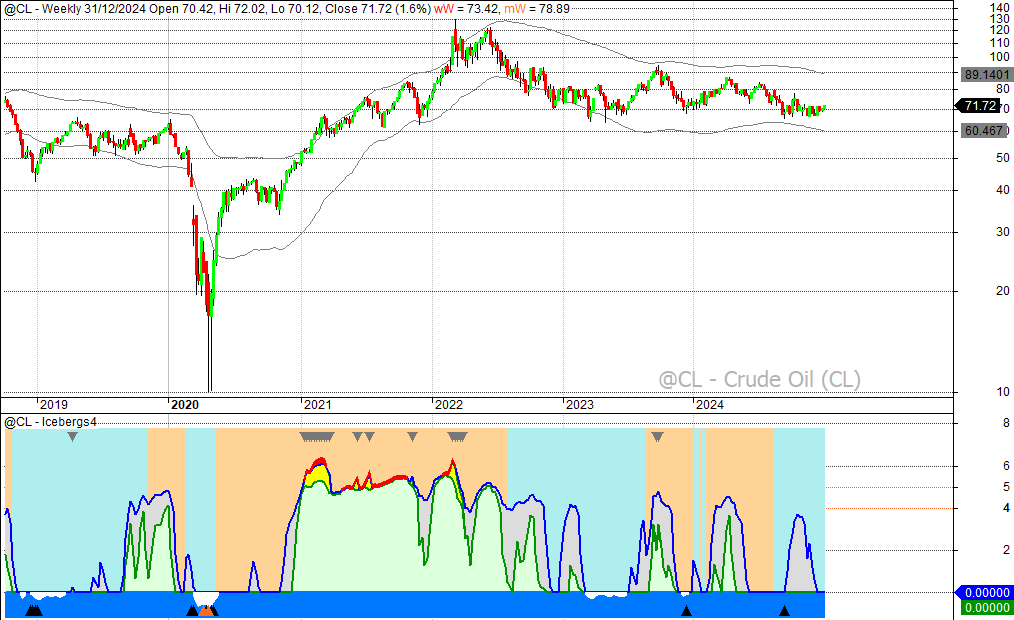
Task: Click the 2020 price low candle wick
Action: click(210, 360)
